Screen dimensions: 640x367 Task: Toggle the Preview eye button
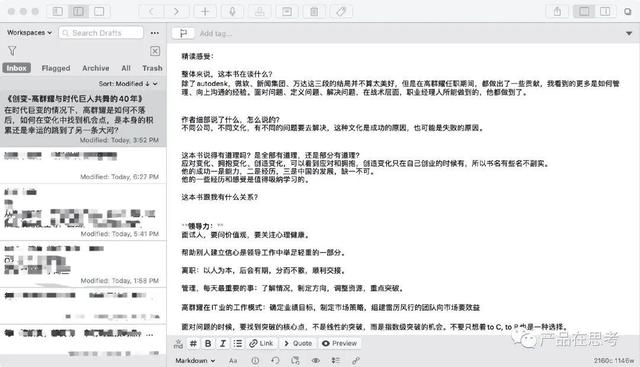point(340,343)
